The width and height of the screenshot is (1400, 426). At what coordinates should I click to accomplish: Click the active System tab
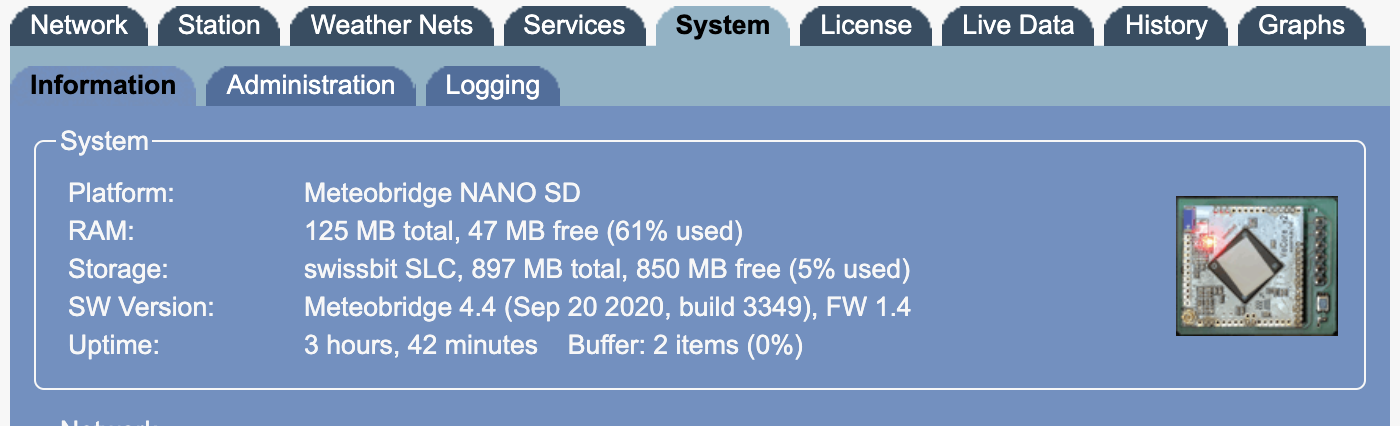pos(722,25)
